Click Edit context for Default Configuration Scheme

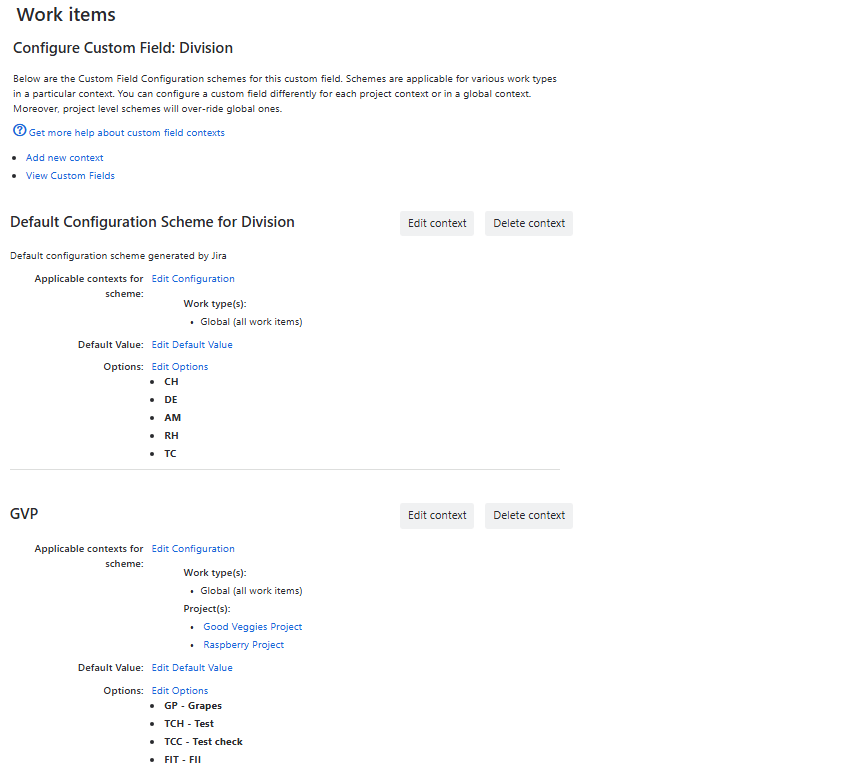tap(437, 224)
